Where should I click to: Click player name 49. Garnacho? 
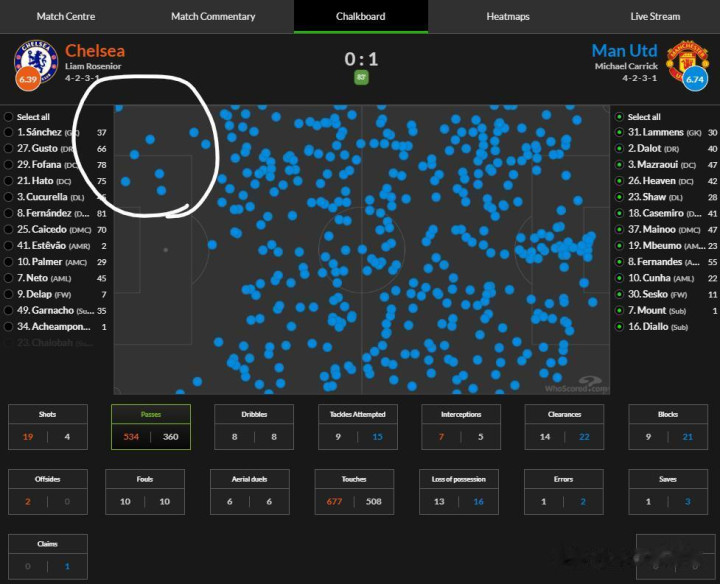tap(45, 310)
